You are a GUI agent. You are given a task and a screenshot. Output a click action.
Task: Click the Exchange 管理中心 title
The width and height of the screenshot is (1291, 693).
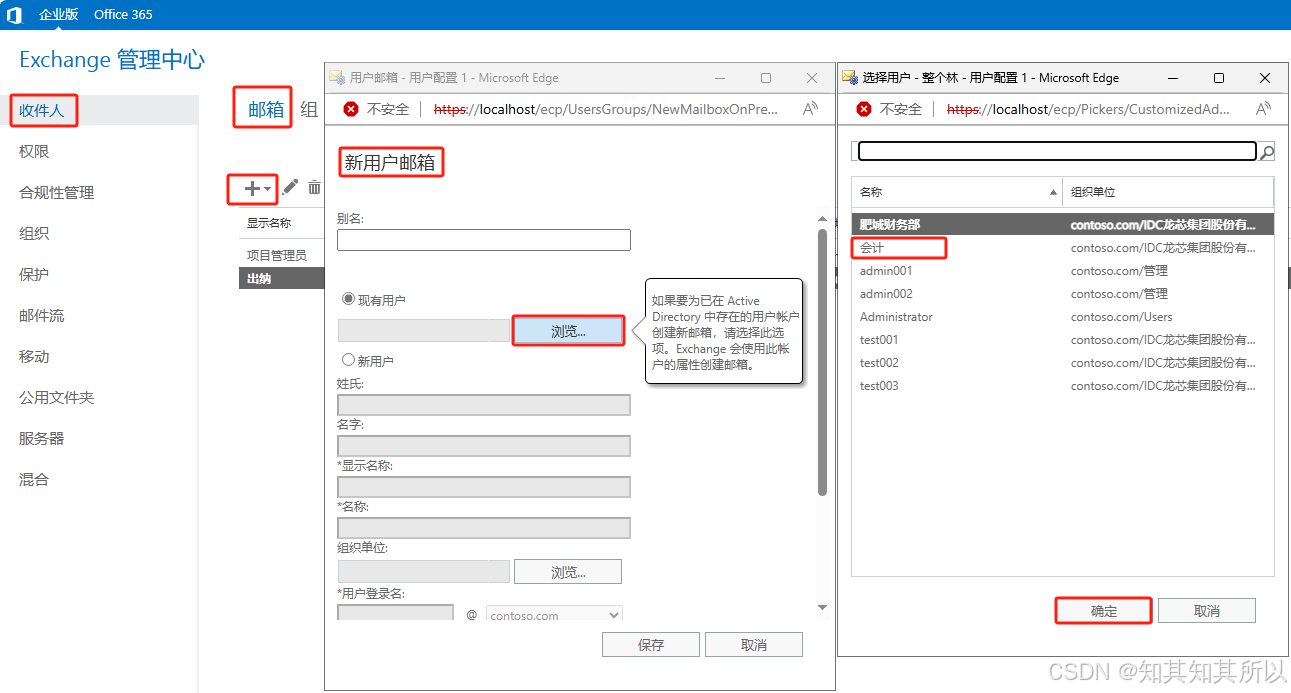coord(112,59)
